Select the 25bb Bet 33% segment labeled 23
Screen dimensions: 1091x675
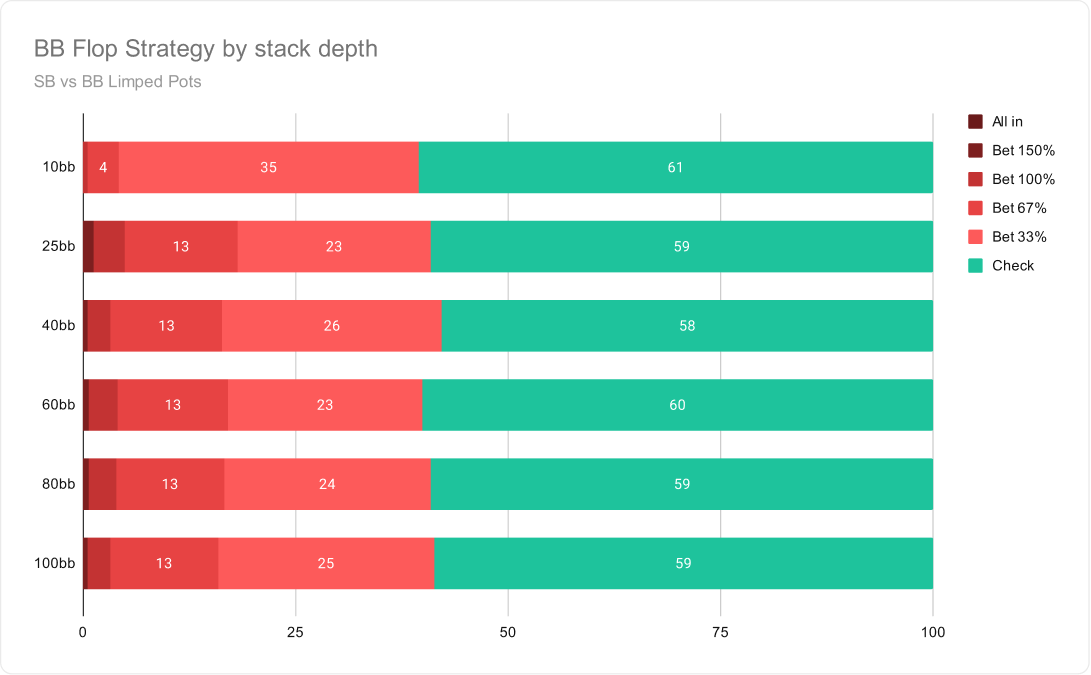coord(334,246)
